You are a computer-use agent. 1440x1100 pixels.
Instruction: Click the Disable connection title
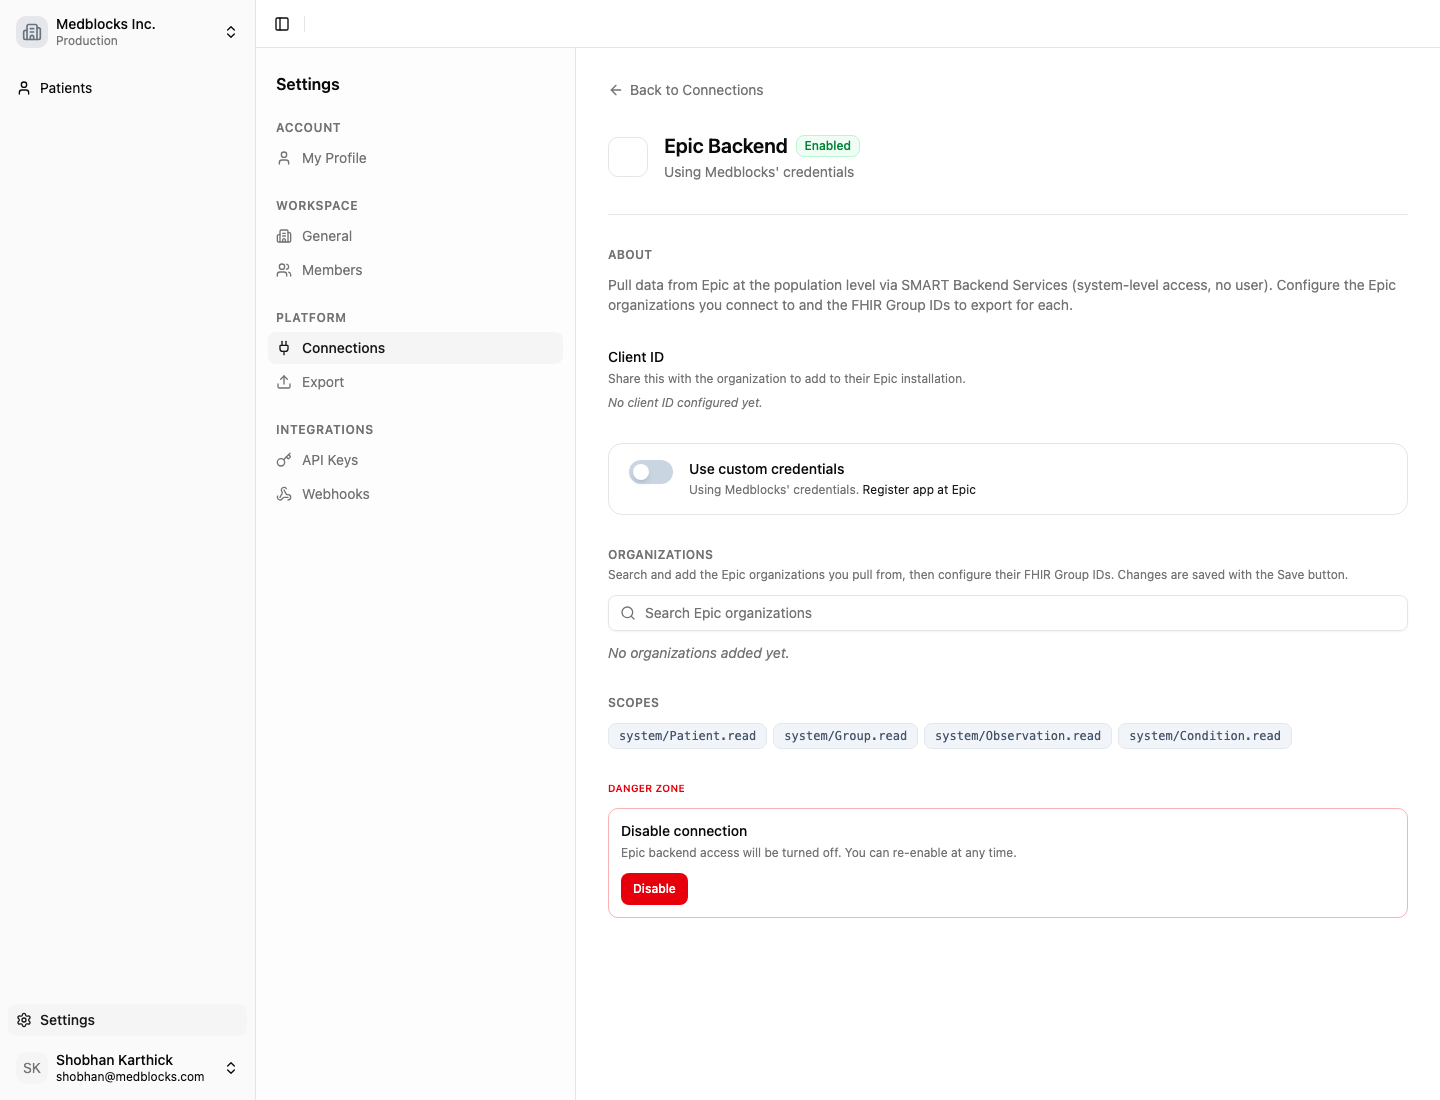684,831
